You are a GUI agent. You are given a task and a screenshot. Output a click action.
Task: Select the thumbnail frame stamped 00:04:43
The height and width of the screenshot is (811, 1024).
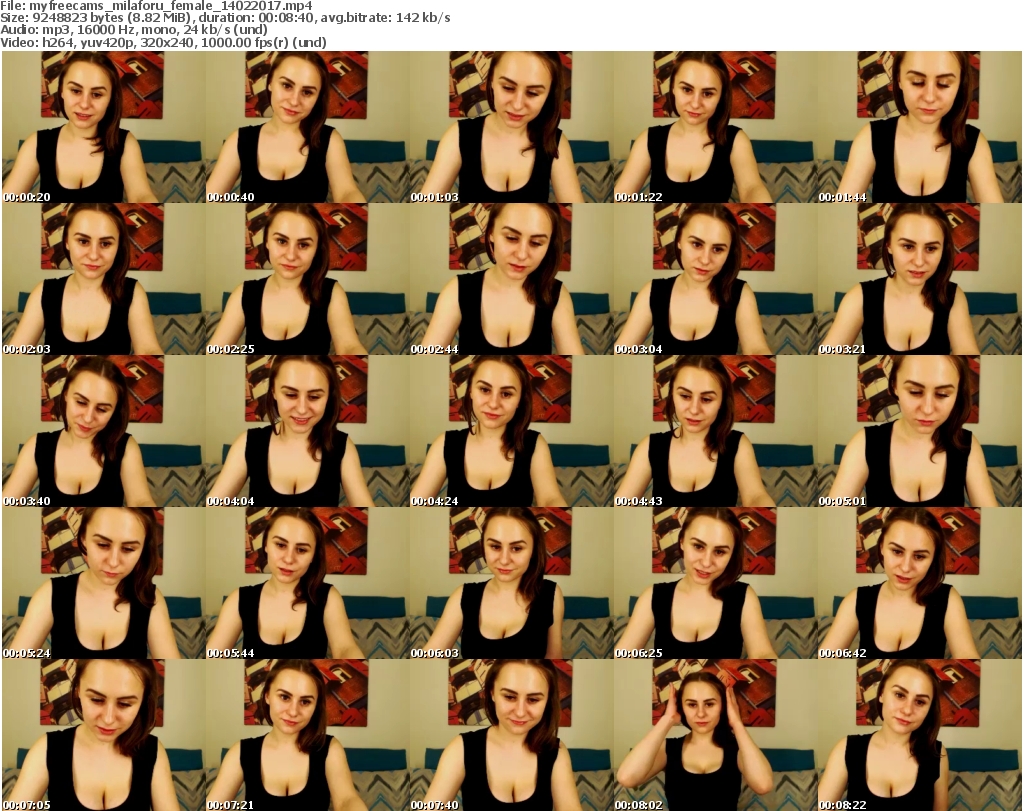(715, 432)
